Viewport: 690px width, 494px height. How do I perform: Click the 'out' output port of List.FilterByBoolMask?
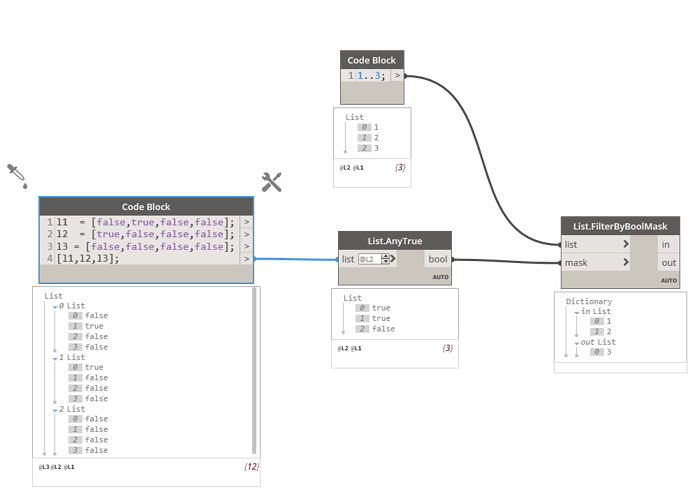(x=668, y=263)
